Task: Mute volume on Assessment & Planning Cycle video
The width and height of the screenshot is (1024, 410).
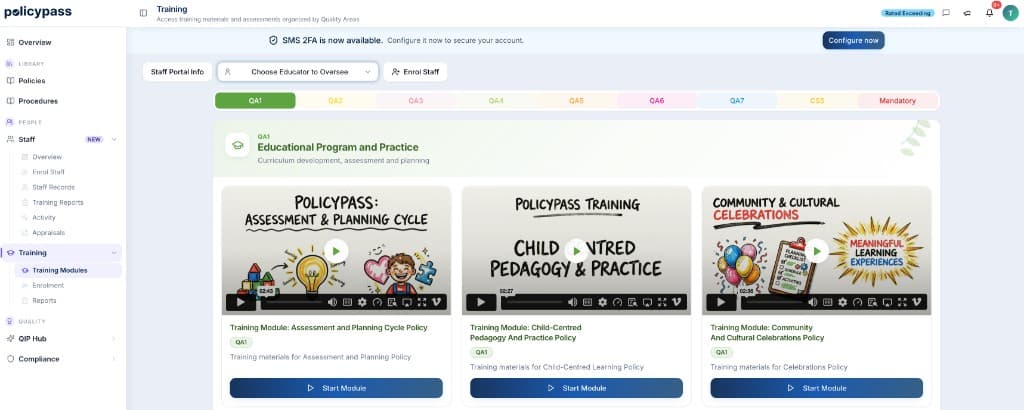Action: tap(332, 302)
